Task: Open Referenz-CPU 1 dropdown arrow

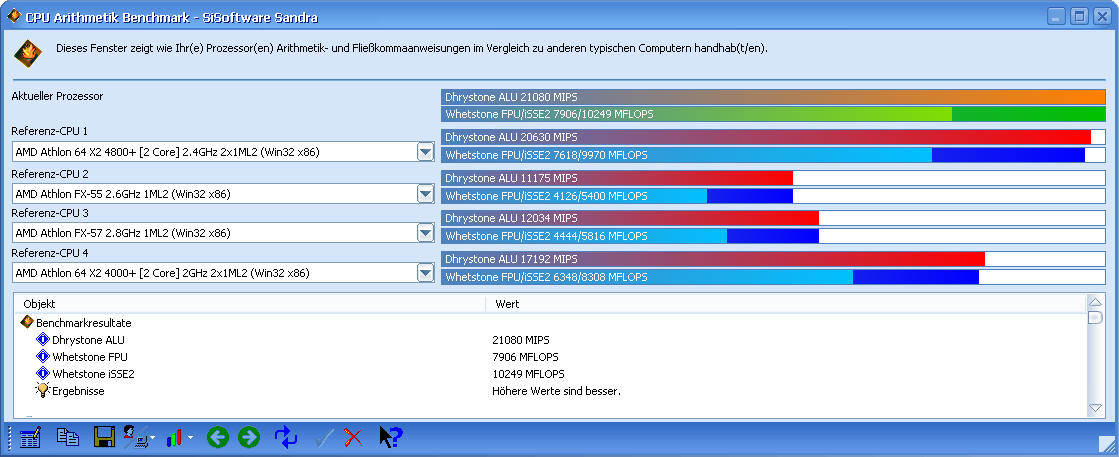Action: (x=425, y=152)
